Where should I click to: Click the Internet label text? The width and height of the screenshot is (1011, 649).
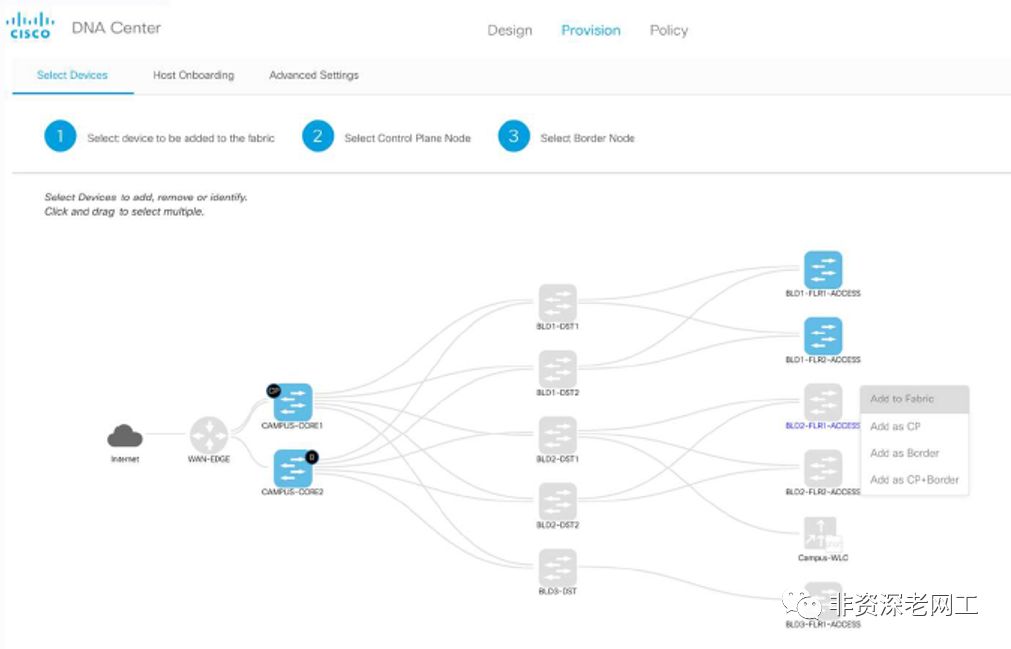coord(124,459)
